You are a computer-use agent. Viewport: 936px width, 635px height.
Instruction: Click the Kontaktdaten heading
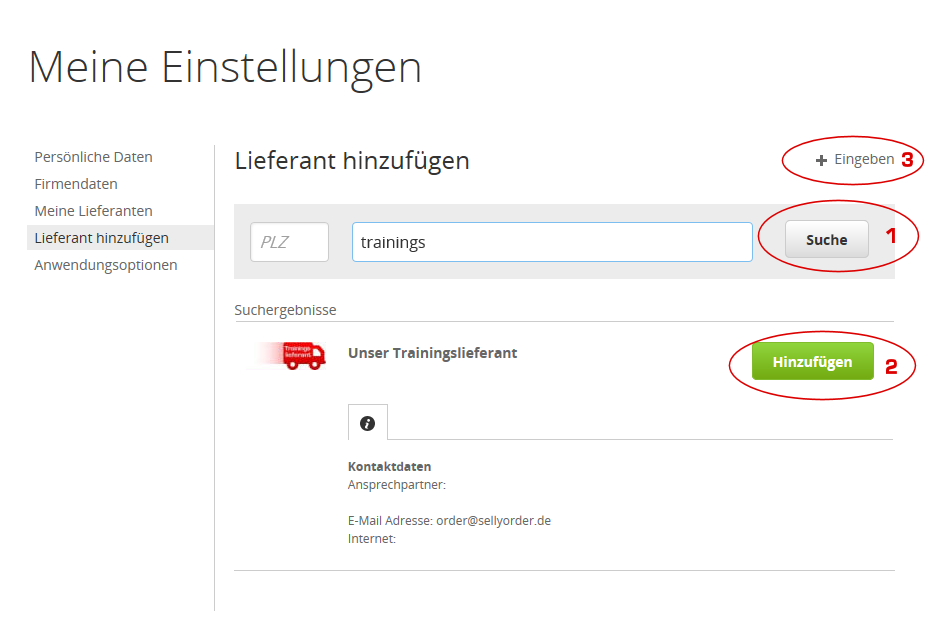click(x=389, y=467)
